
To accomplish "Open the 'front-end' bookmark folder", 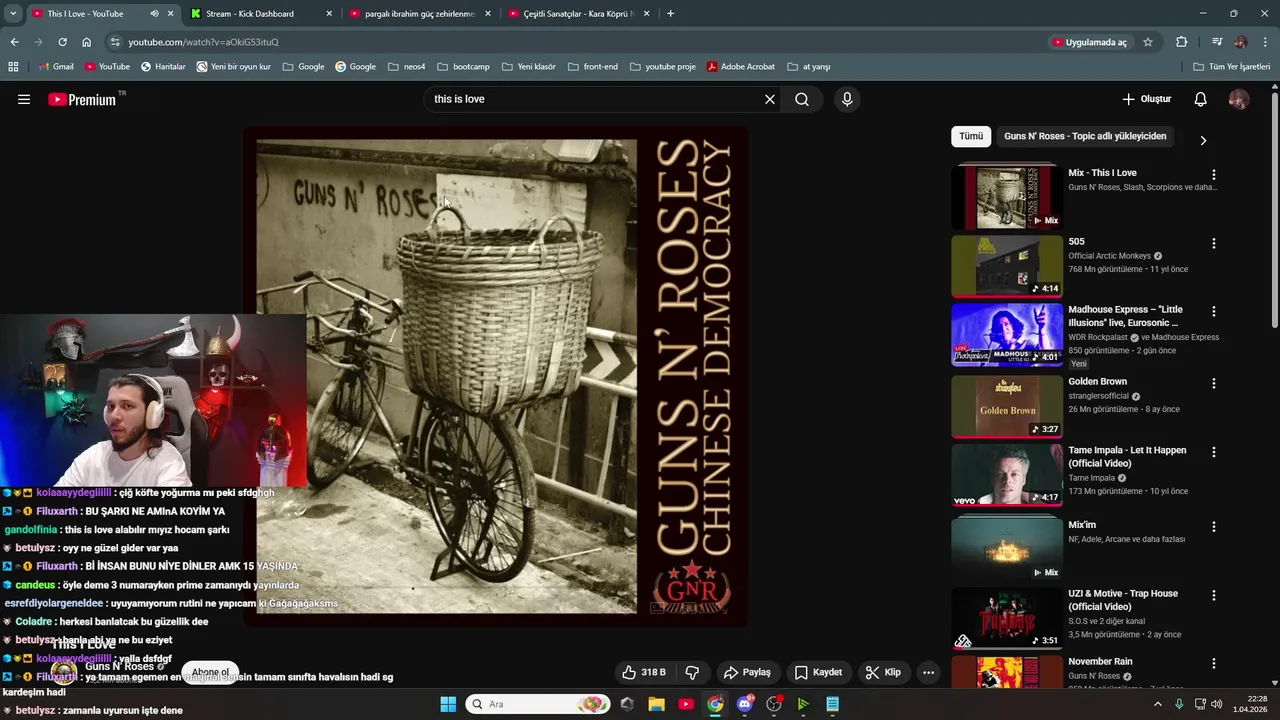I will (592, 67).
